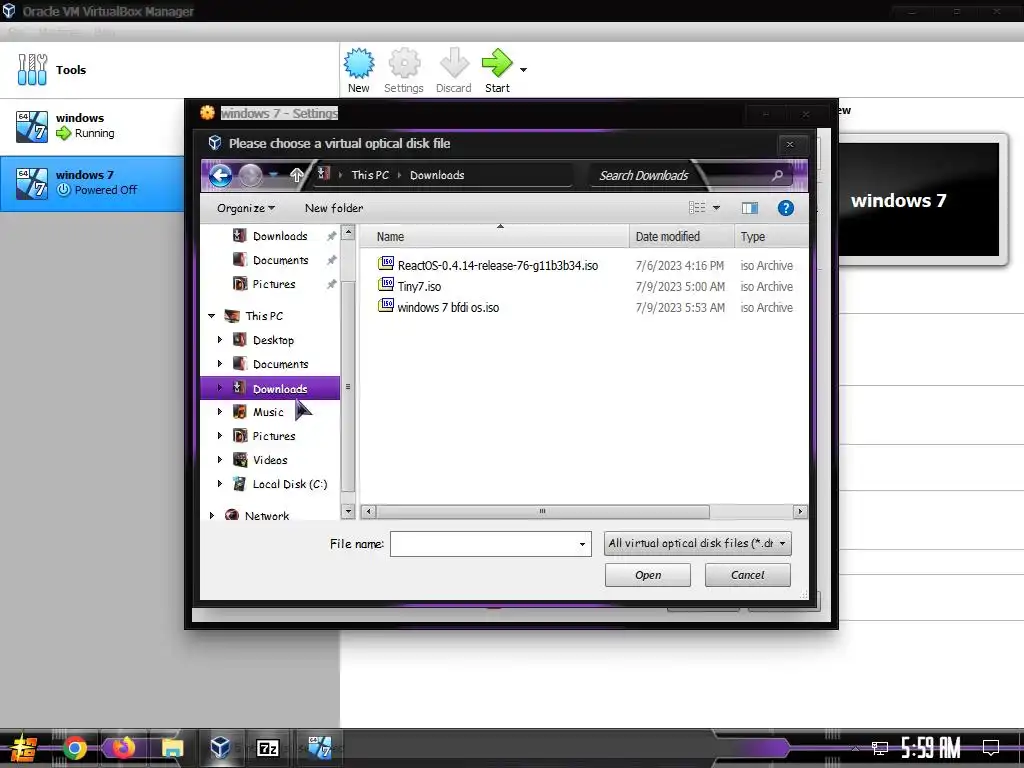This screenshot has height=768, width=1024.
Task: Create a New folder
Action: point(334,208)
